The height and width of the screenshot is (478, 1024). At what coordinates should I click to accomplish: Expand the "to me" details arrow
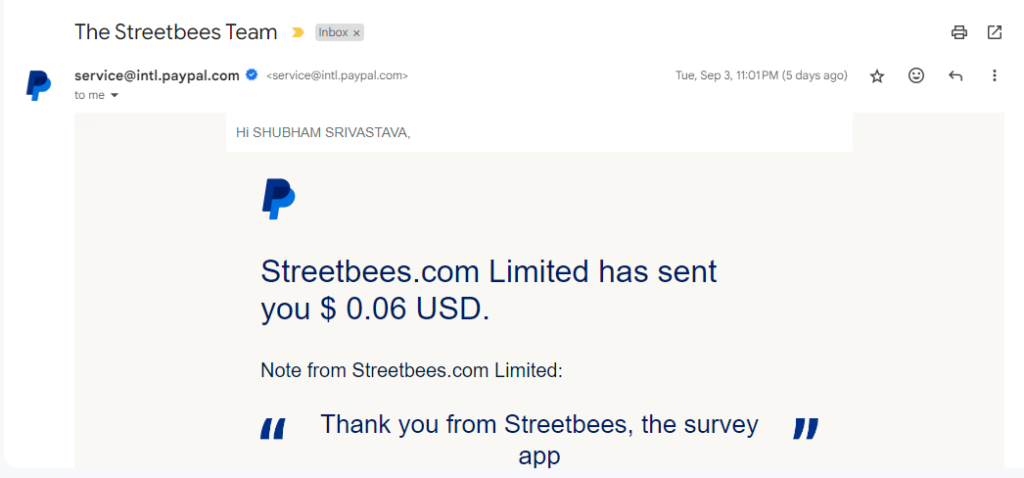coord(114,95)
